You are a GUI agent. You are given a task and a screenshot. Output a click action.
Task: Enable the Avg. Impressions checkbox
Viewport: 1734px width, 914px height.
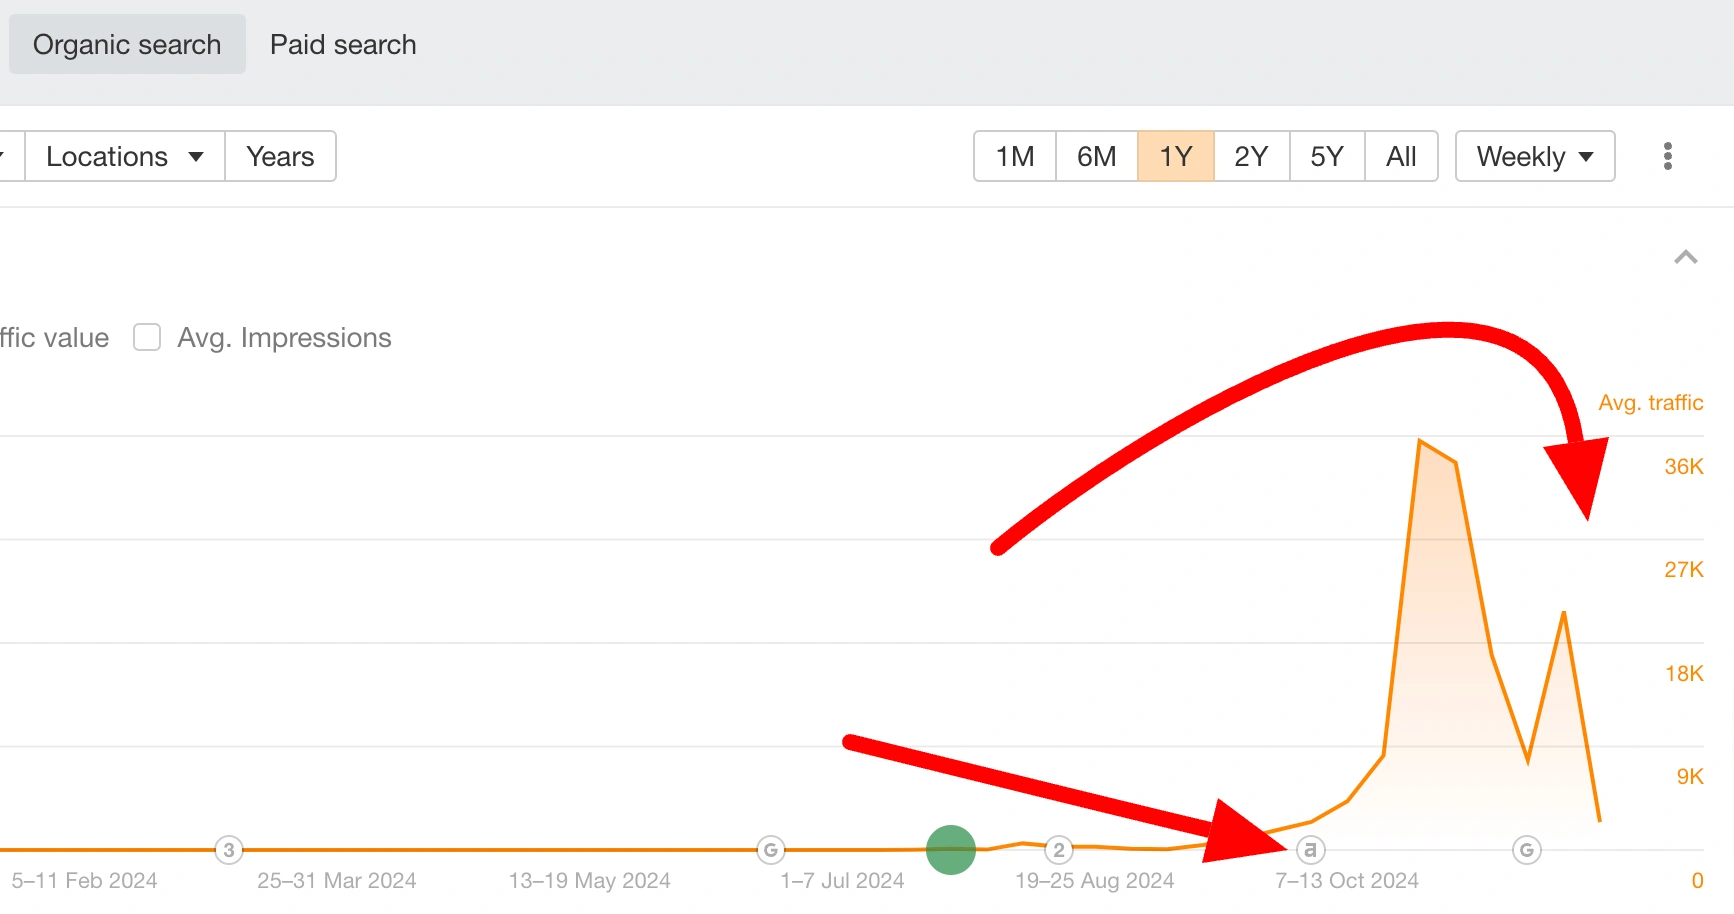pyautogui.click(x=147, y=337)
